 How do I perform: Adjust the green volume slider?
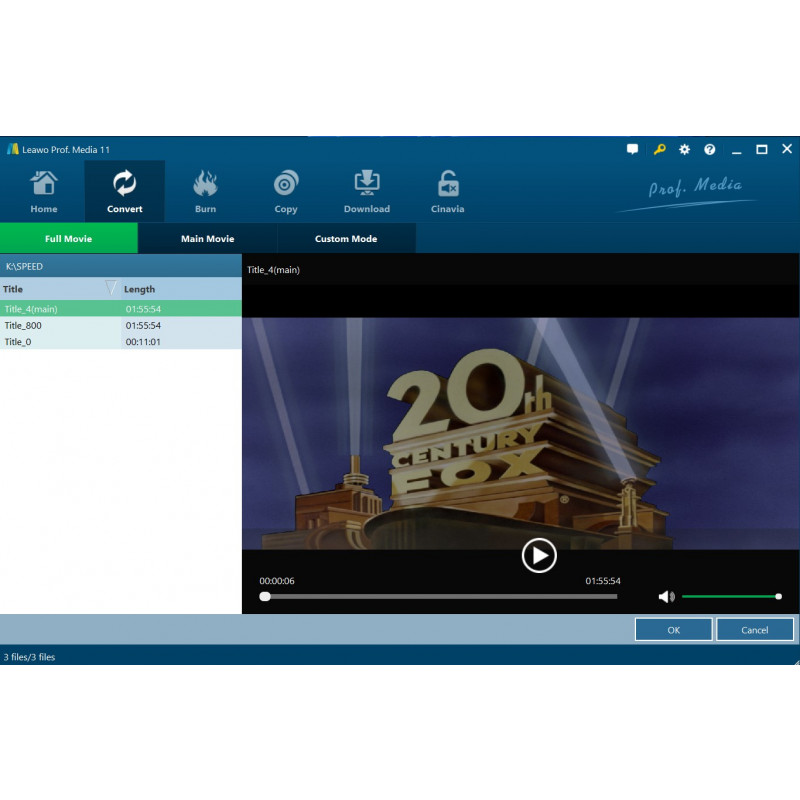coord(730,596)
